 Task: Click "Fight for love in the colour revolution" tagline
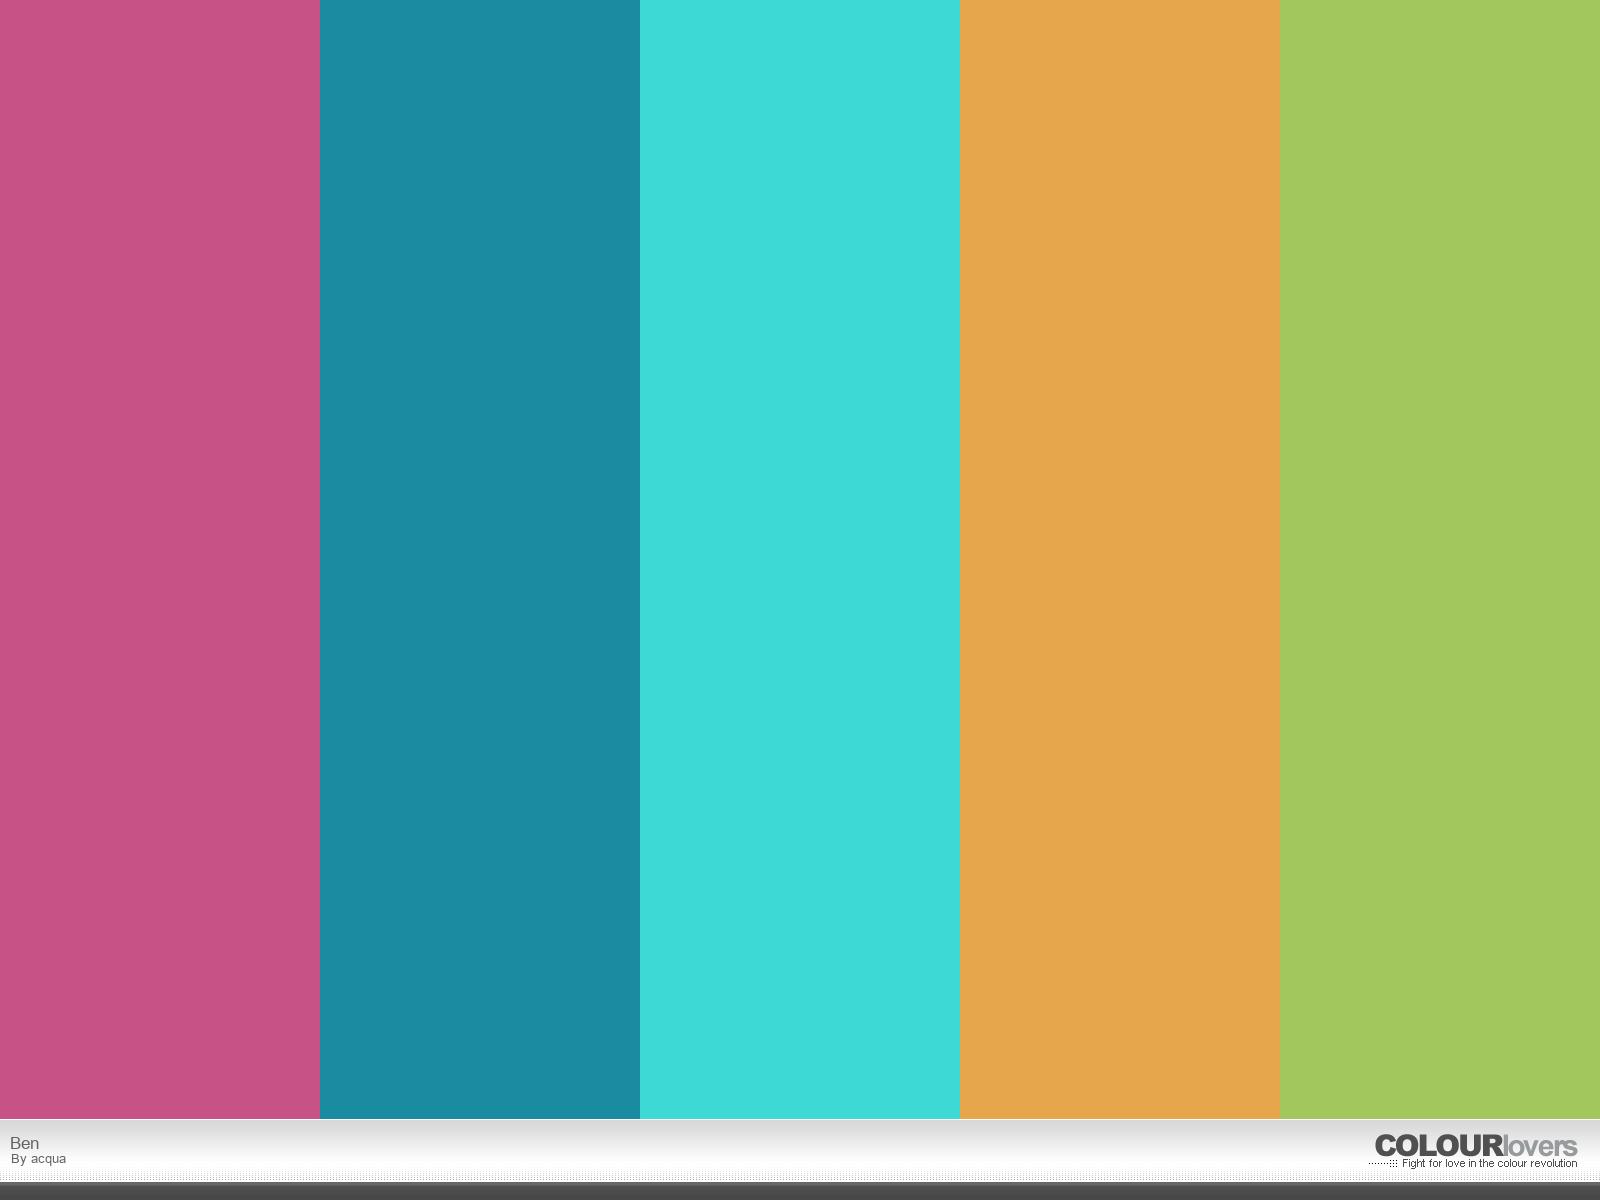click(x=1489, y=1164)
